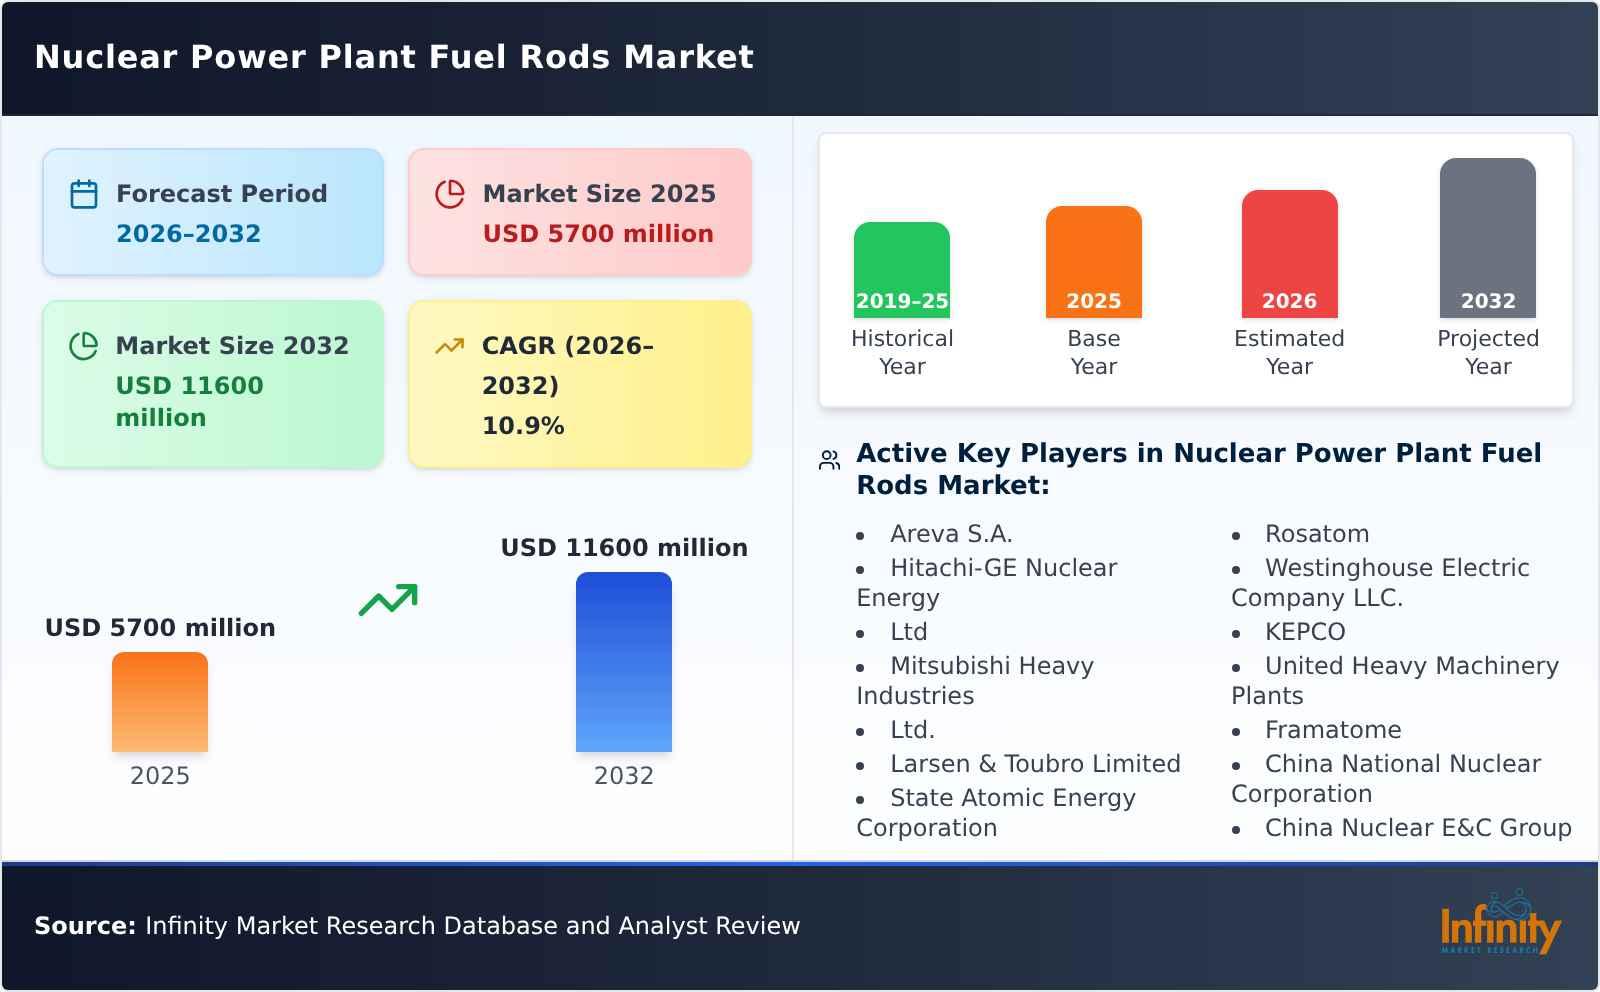1600x992 pixels.
Task: Click the 'State Atomic Energy Corporation' list item
Action: pyautogui.click(x=996, y=813)
